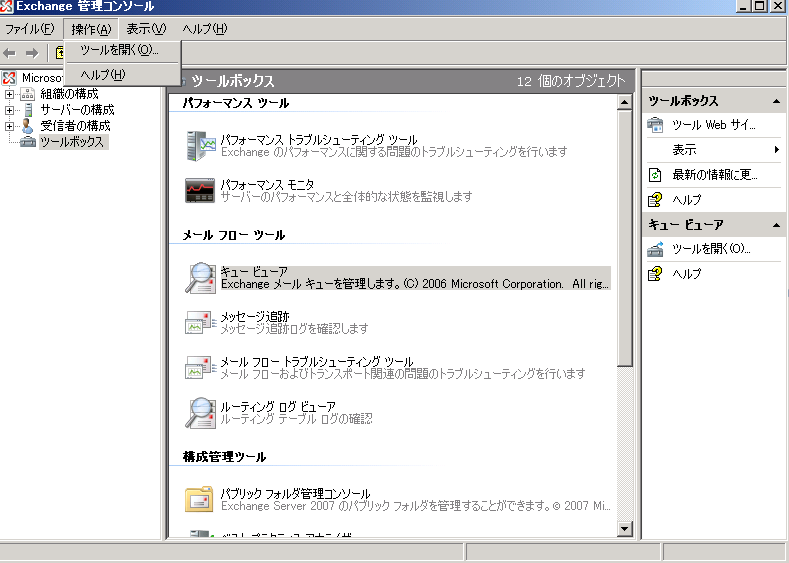Collapse the キュー ビューア actions section
Screen dimensions: 789x563
(776, 225)
